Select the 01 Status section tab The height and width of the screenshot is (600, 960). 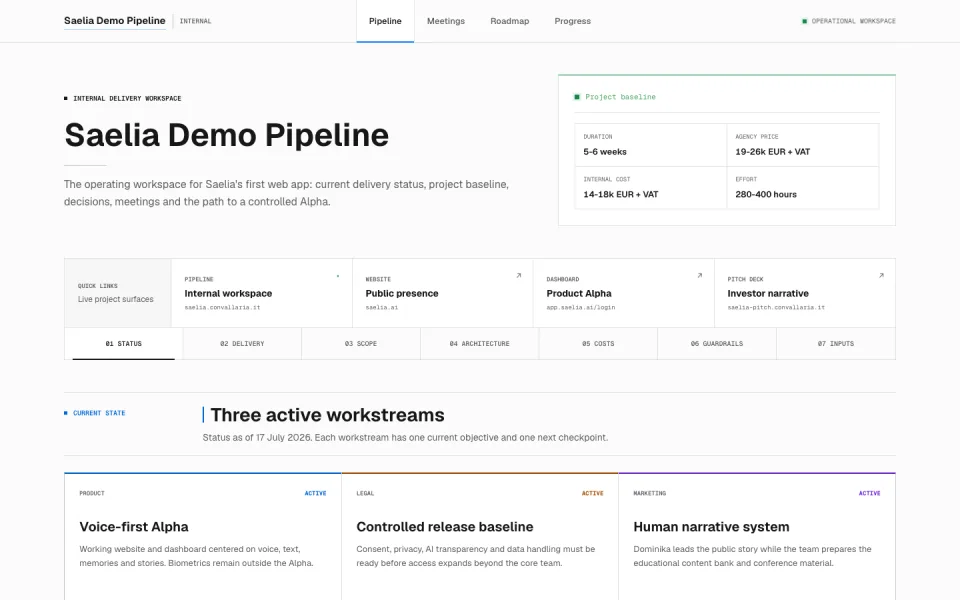(124, 343)
